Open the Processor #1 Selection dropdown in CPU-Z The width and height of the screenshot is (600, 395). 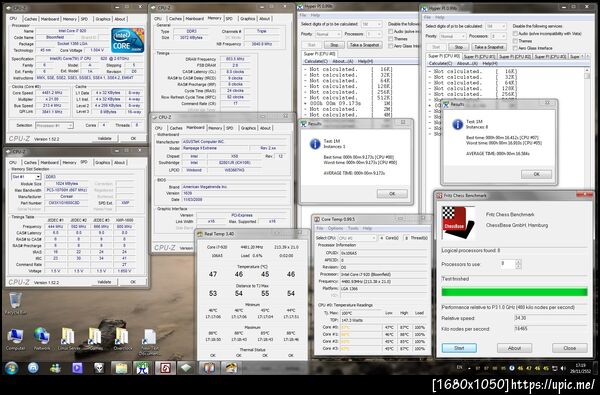[x=54, y=126]
